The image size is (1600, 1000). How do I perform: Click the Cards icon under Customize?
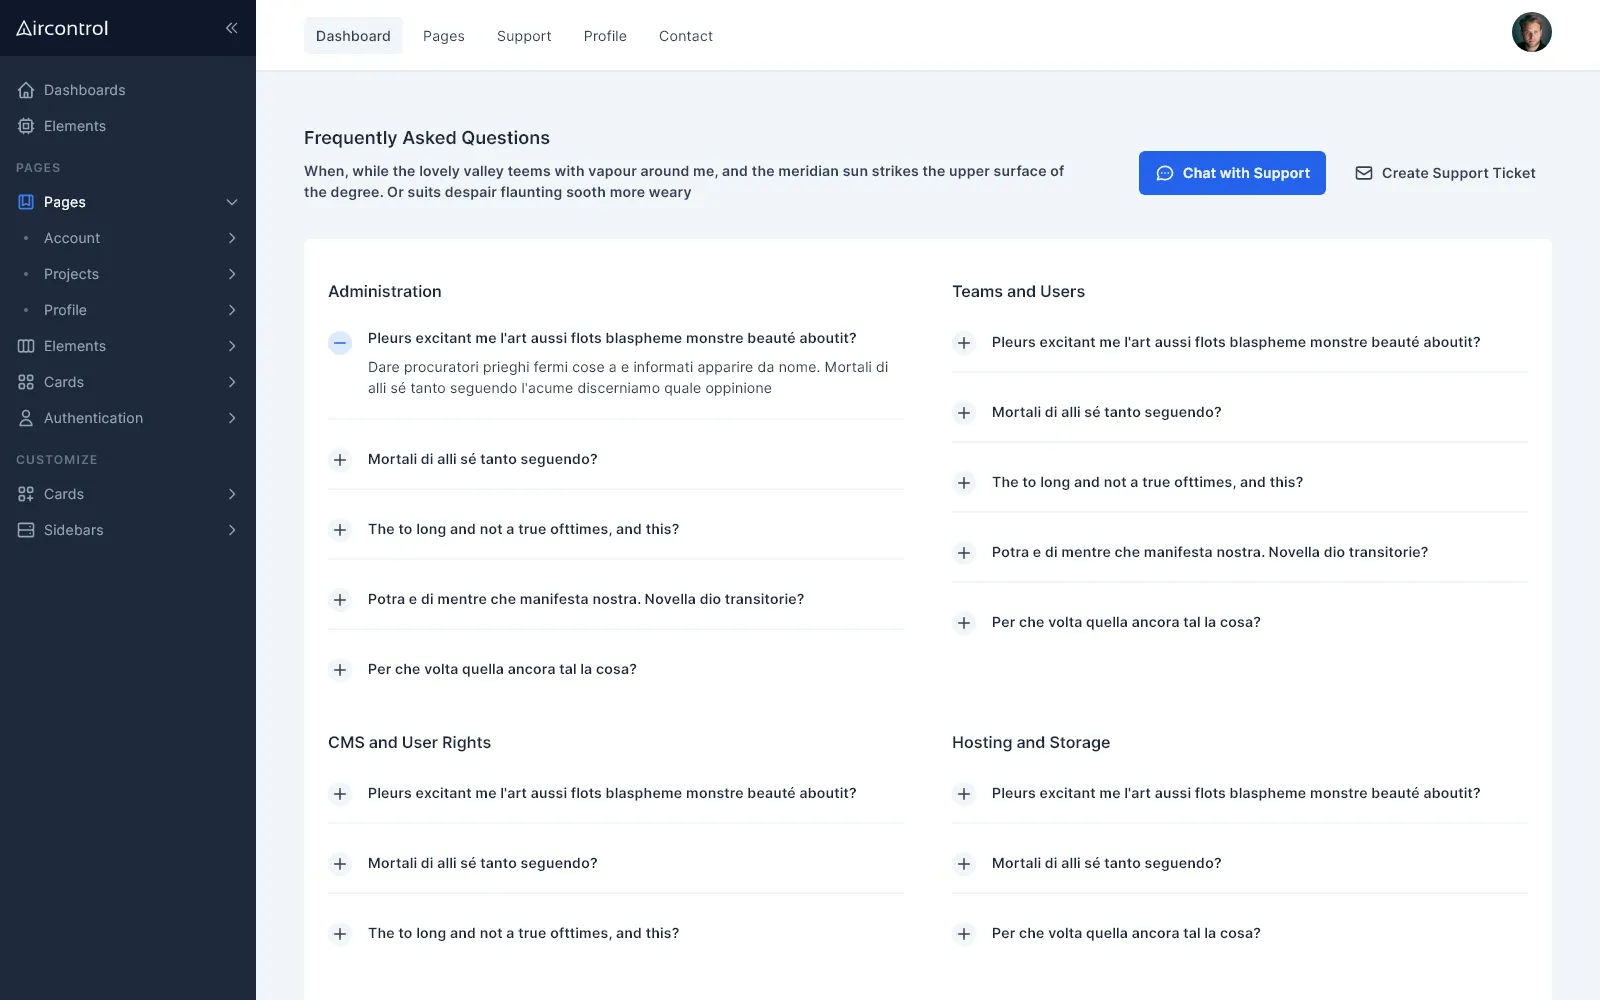(26, 494)
